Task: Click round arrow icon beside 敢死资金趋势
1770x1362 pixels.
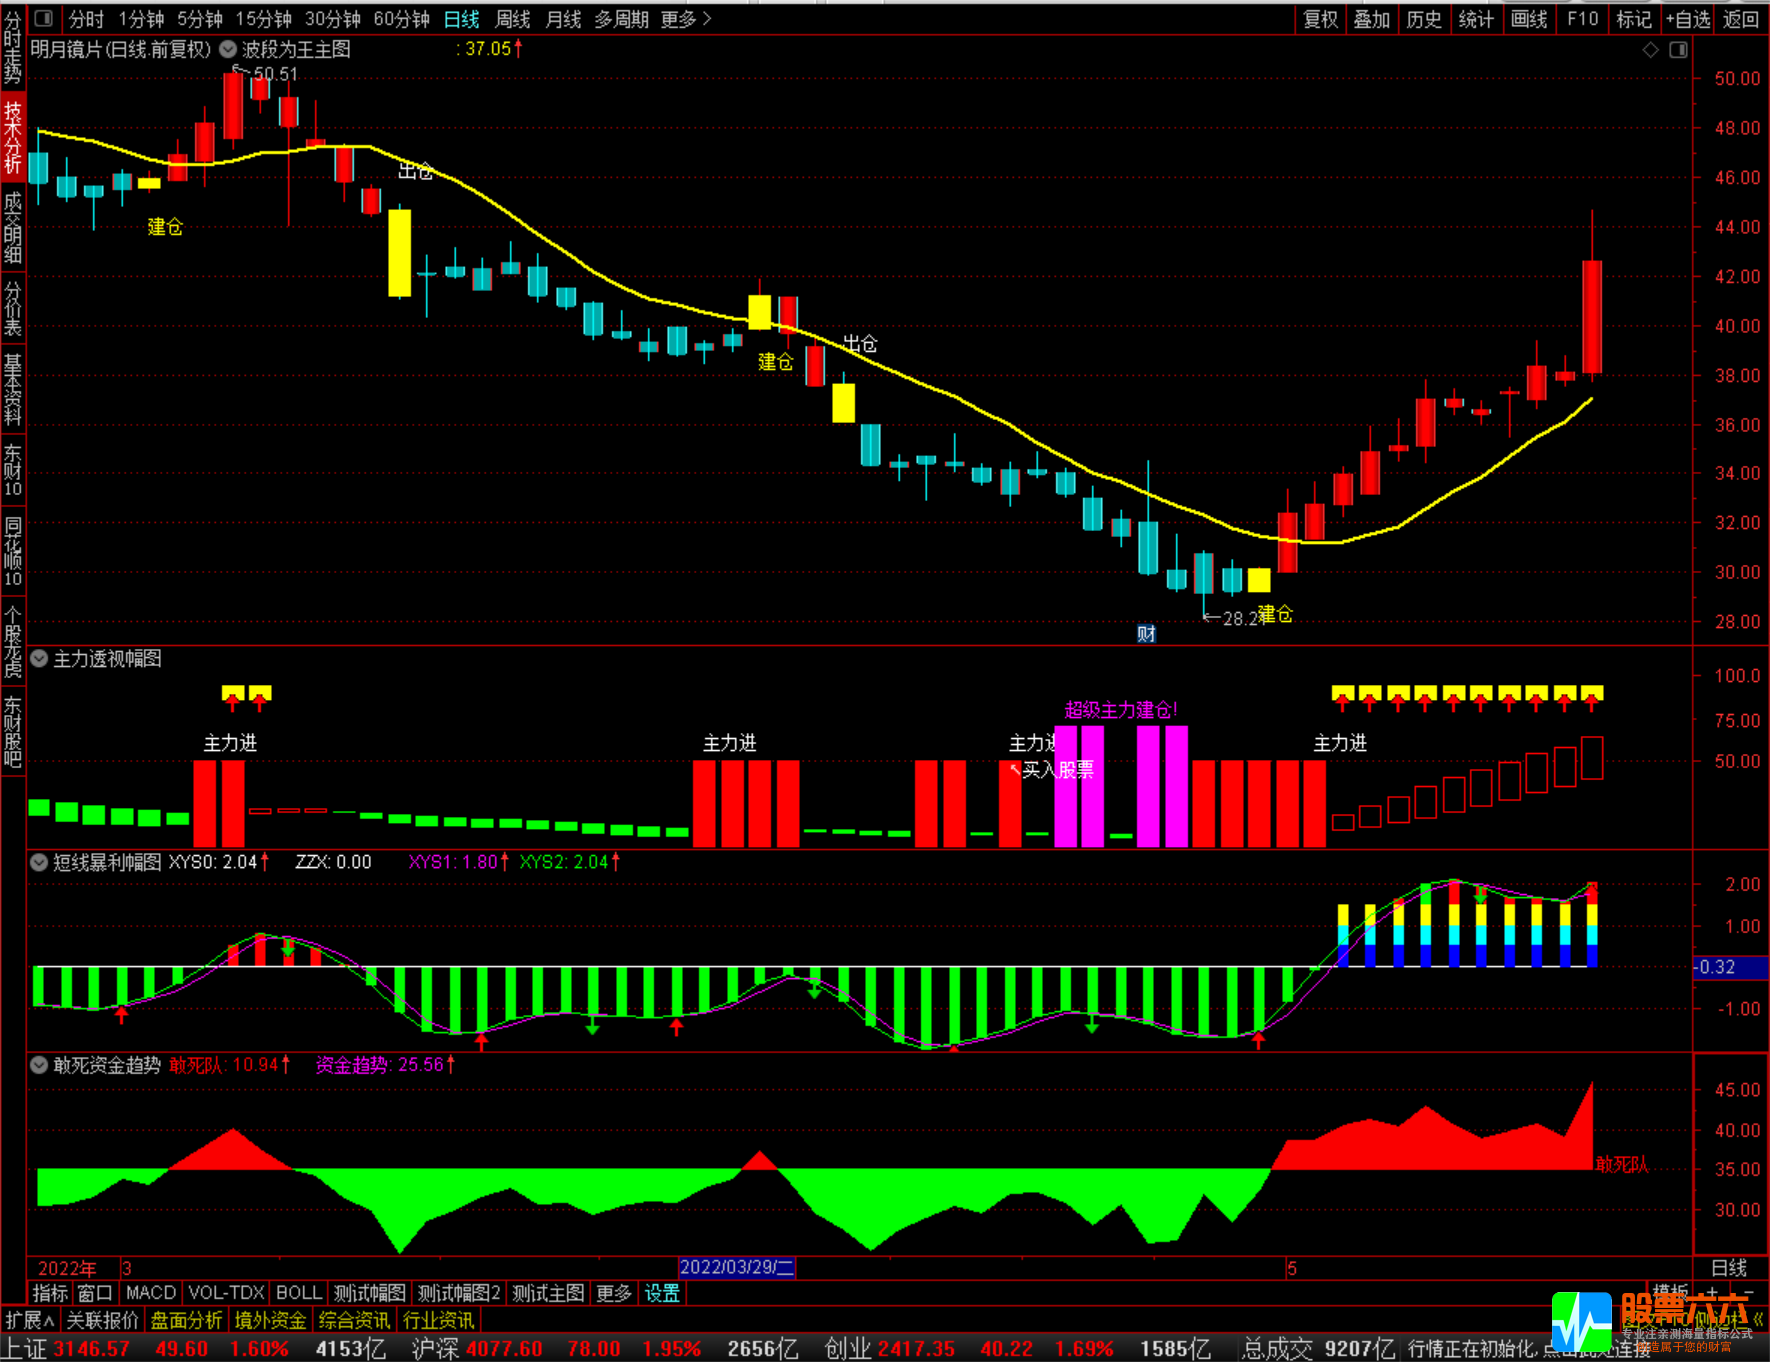Action: 39,1065
